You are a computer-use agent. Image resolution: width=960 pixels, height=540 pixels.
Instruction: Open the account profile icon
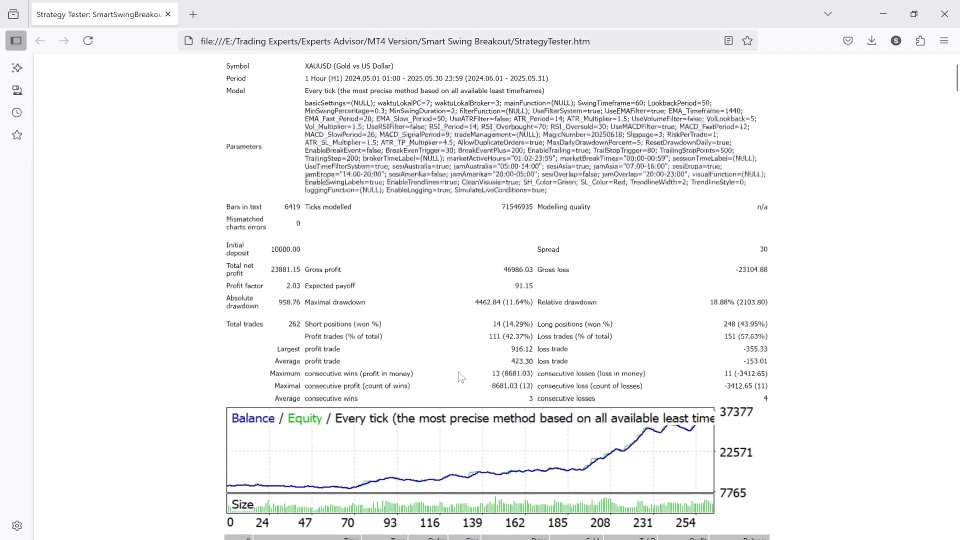coord(896,41)
